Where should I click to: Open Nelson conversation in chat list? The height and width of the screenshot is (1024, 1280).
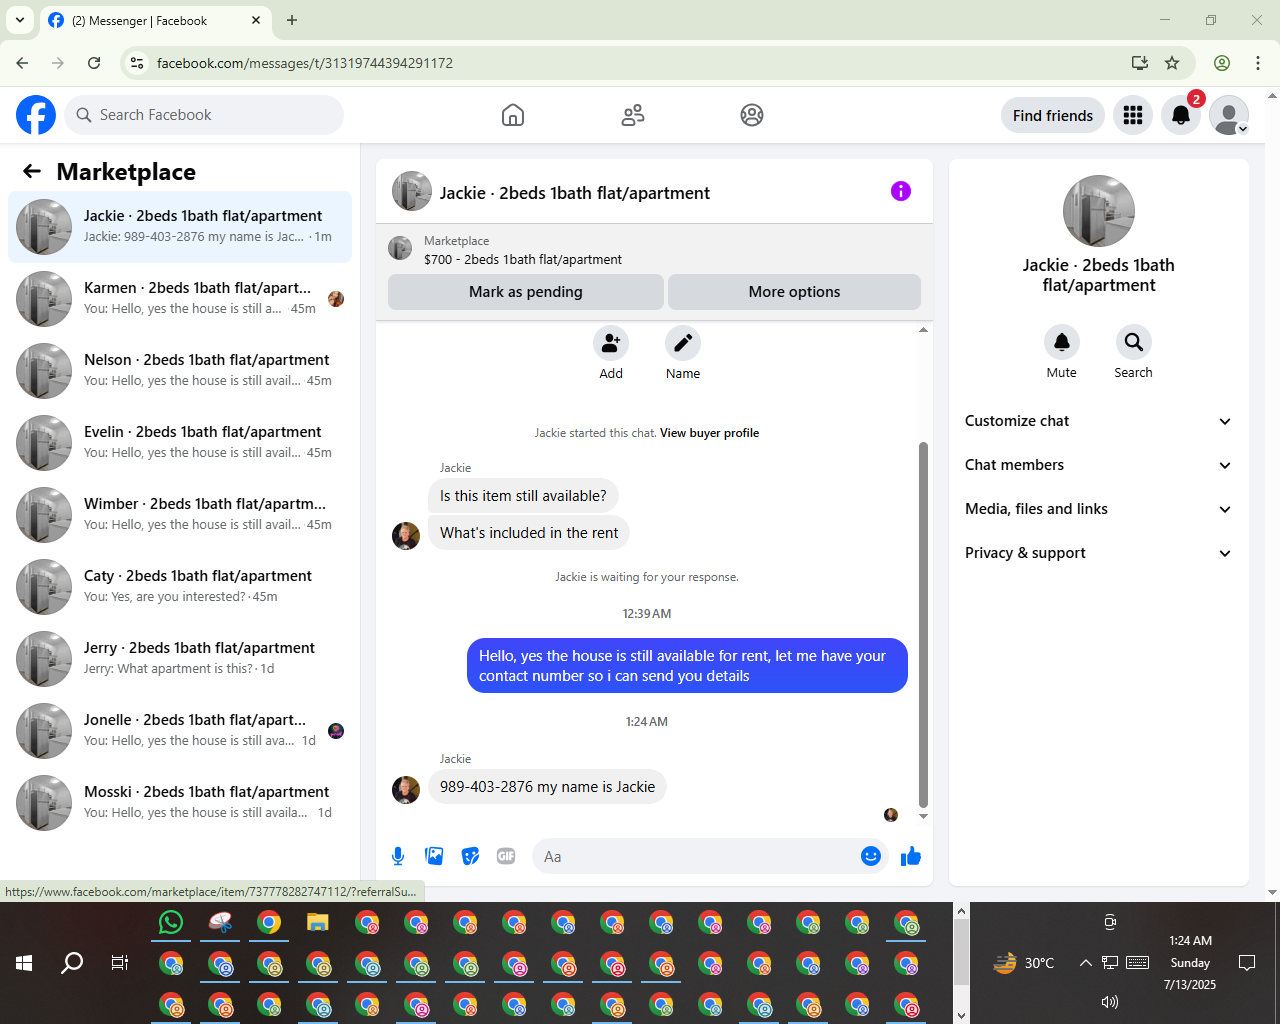[x=180, y=371]
